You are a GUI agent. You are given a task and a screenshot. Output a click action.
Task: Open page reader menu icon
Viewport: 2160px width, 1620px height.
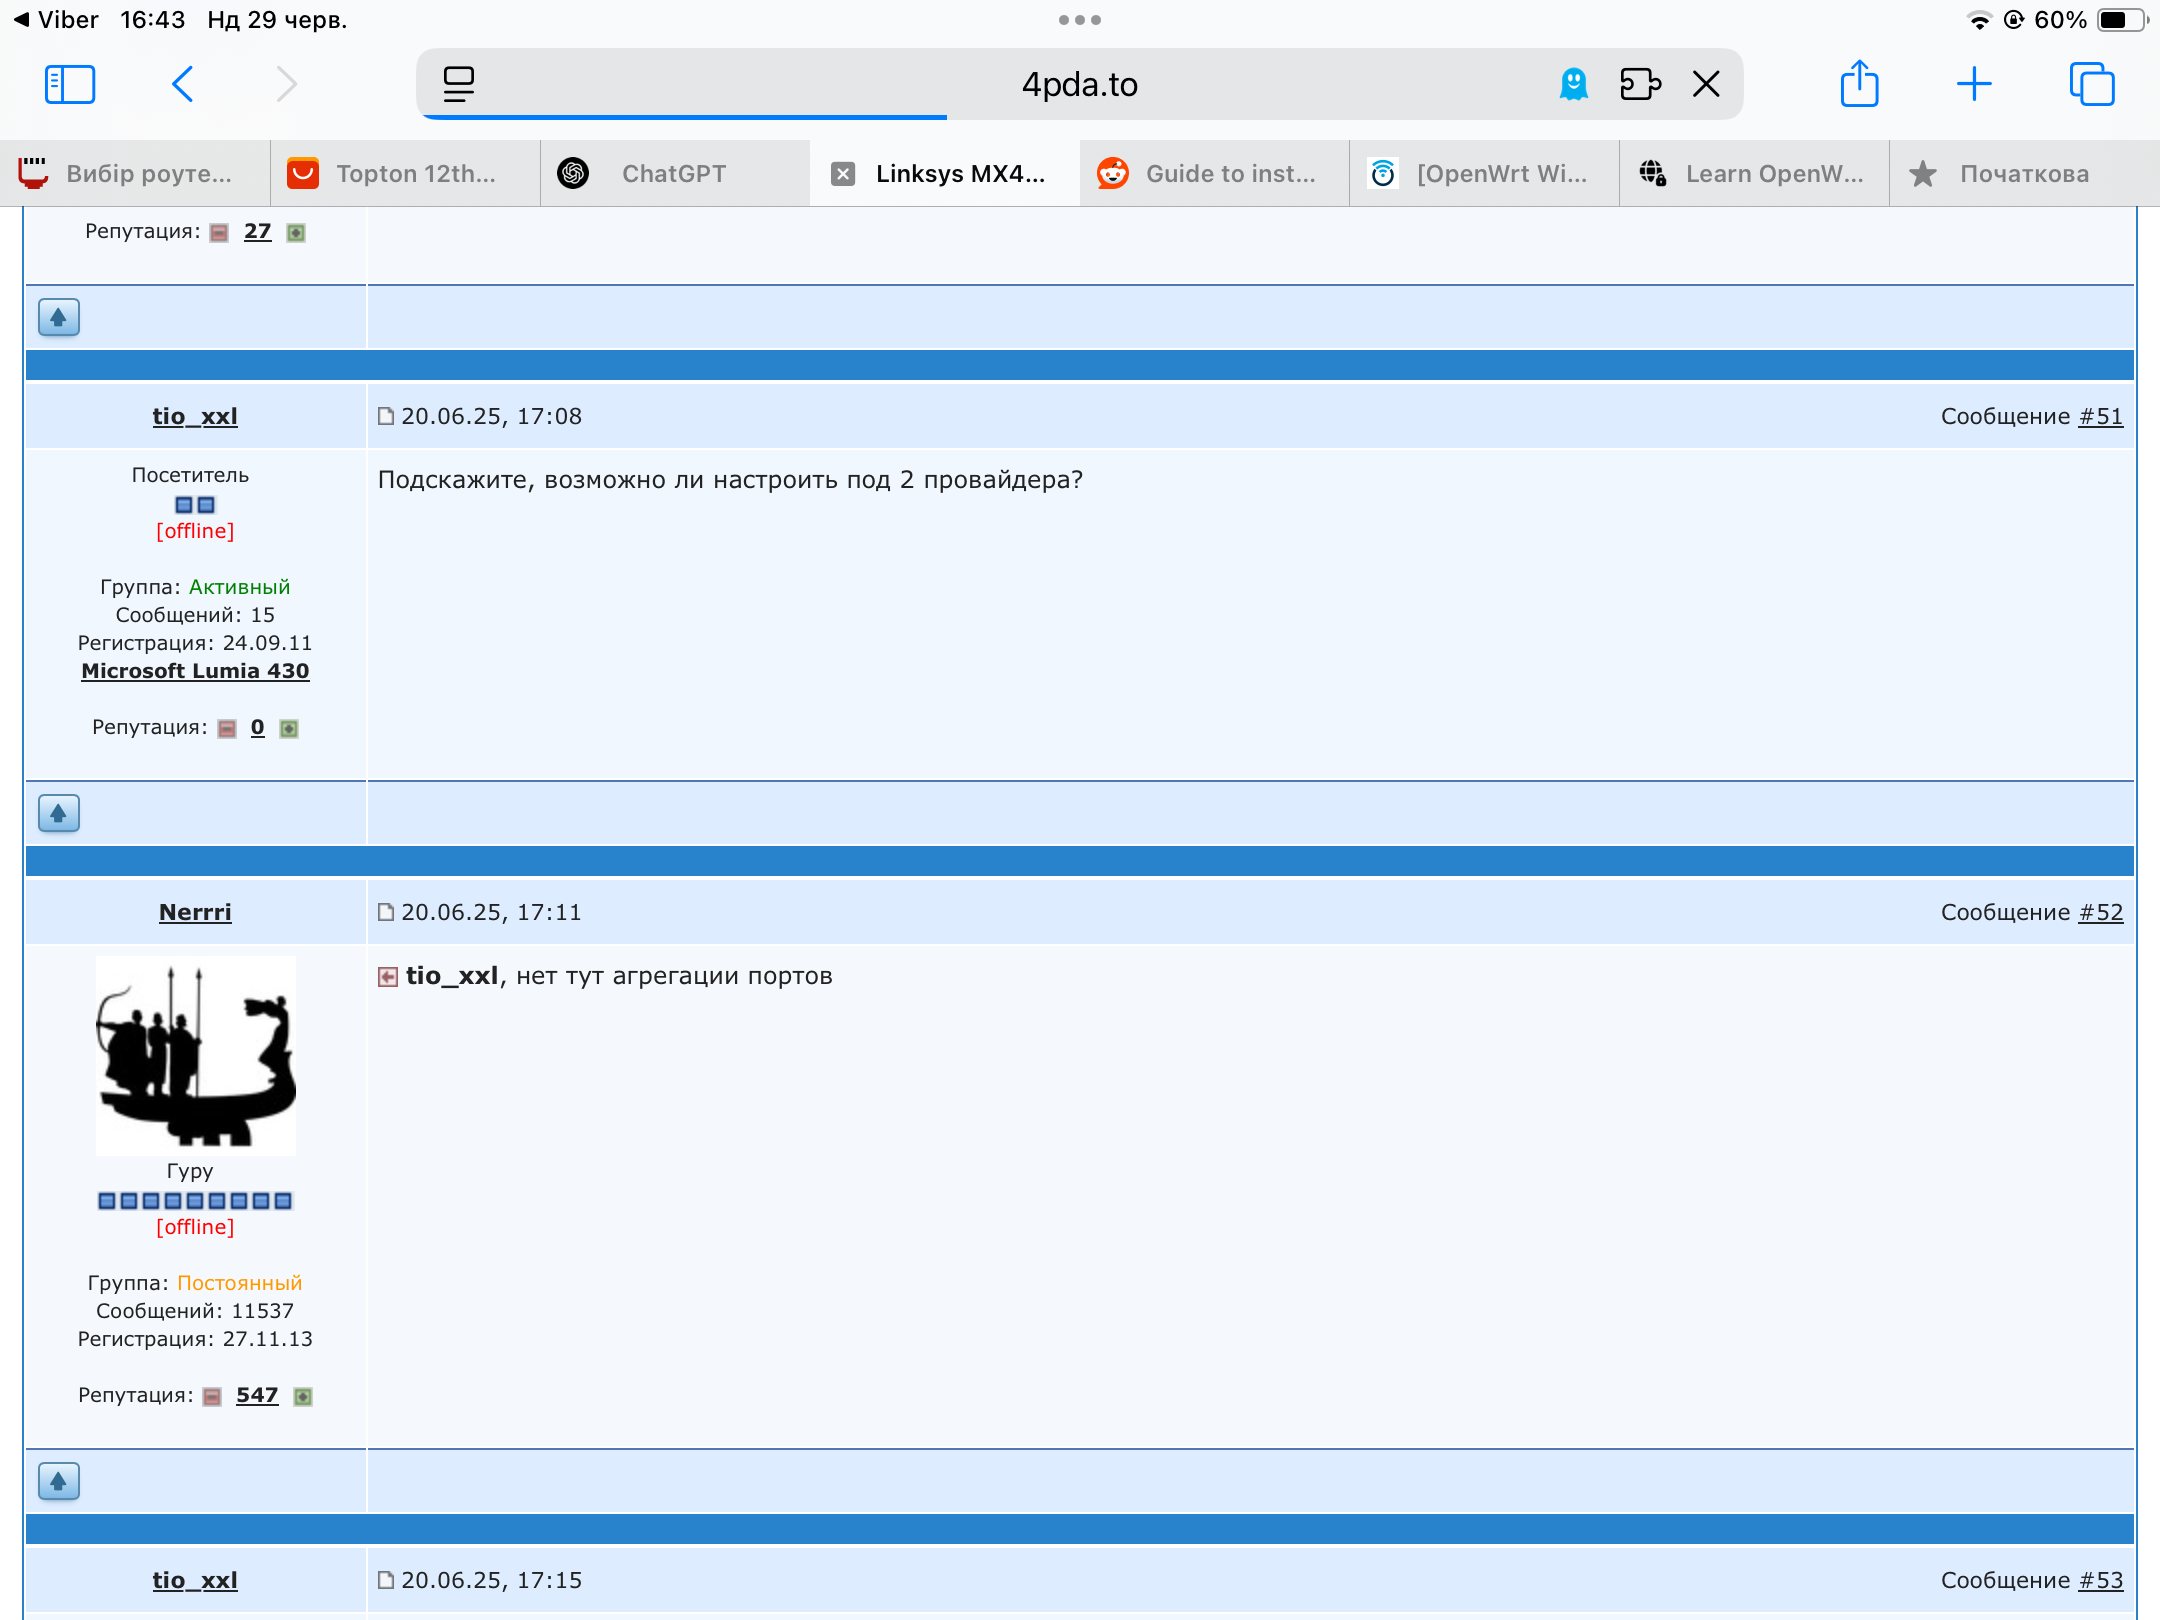click(459, 84)
